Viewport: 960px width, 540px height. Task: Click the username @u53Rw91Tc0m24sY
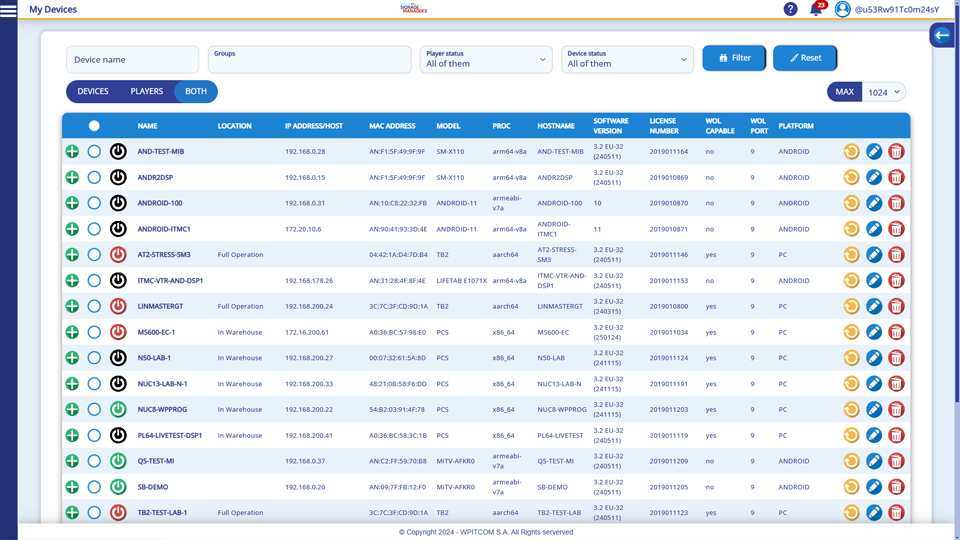pyautogui.click(x=897, y=9)
